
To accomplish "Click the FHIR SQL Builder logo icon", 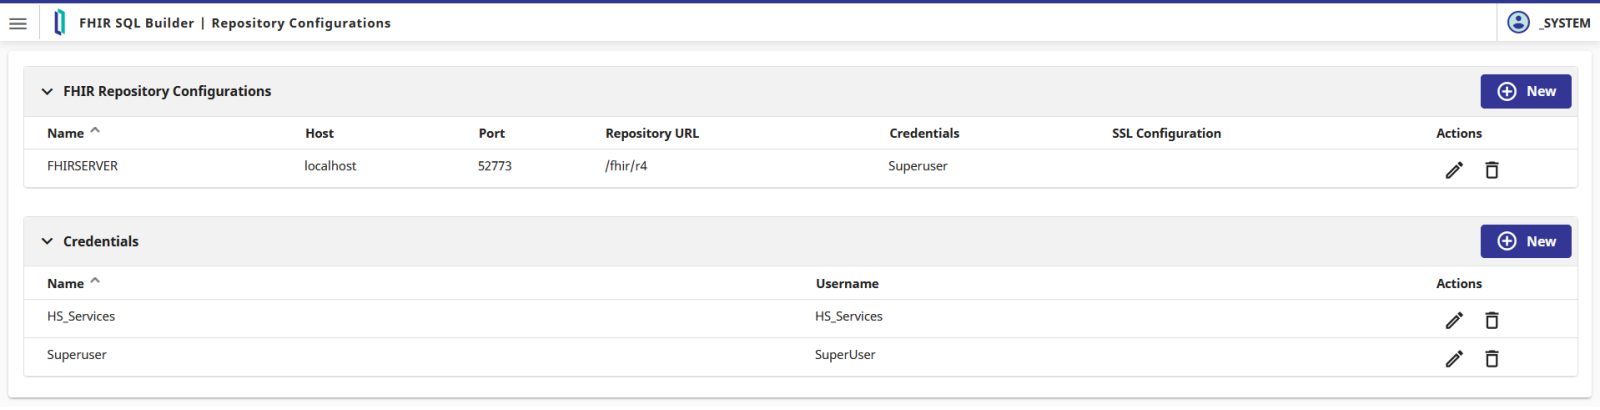I will [x=60, y=23].
